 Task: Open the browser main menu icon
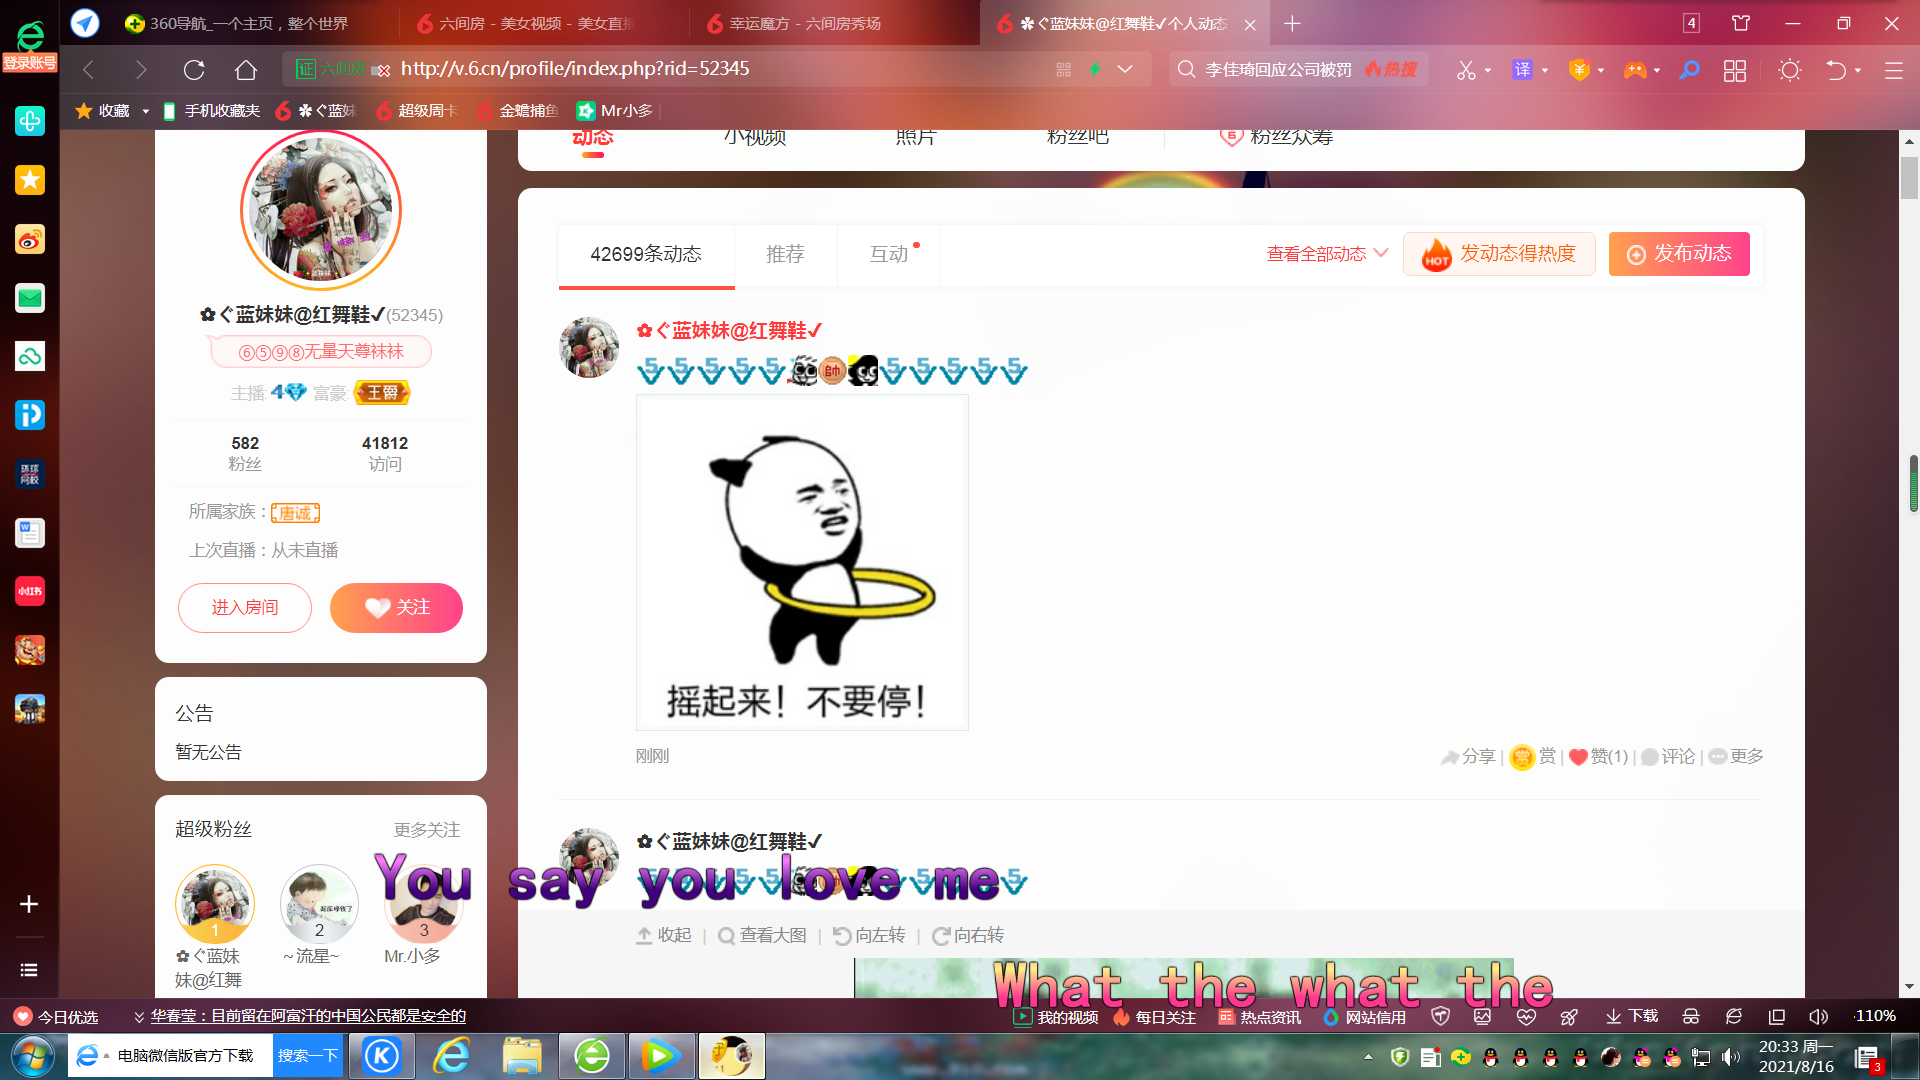[x=1894, y=70]
